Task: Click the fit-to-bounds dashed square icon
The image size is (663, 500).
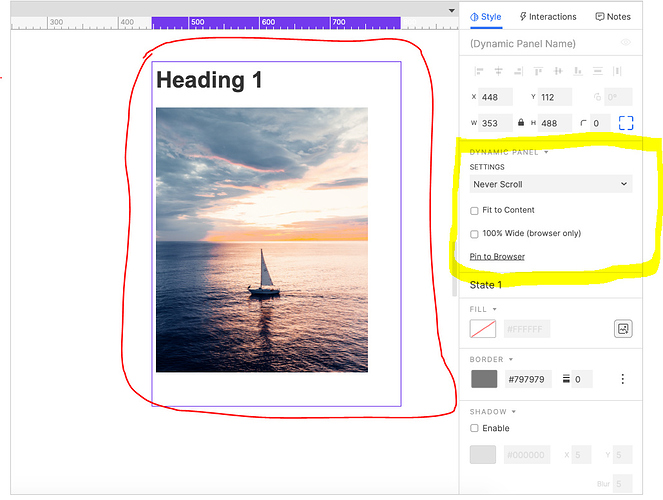Action: [626, 123]
